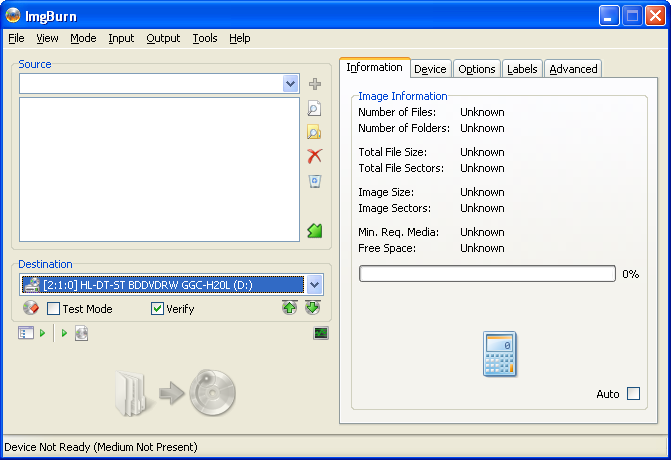
Task: Click the green up-arrow tray icon
Action: click(x=290, y=308)
